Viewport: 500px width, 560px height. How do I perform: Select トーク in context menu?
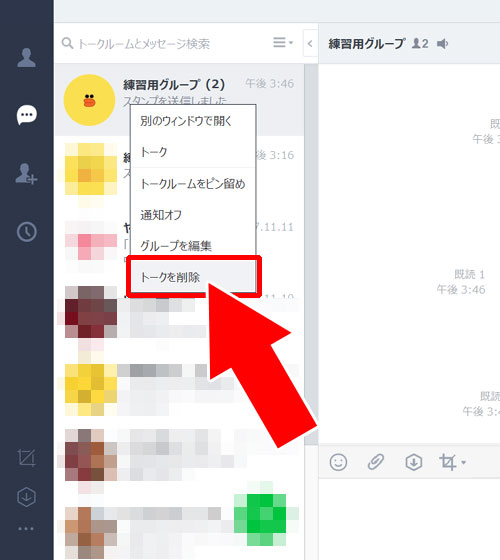coord(193,152)
